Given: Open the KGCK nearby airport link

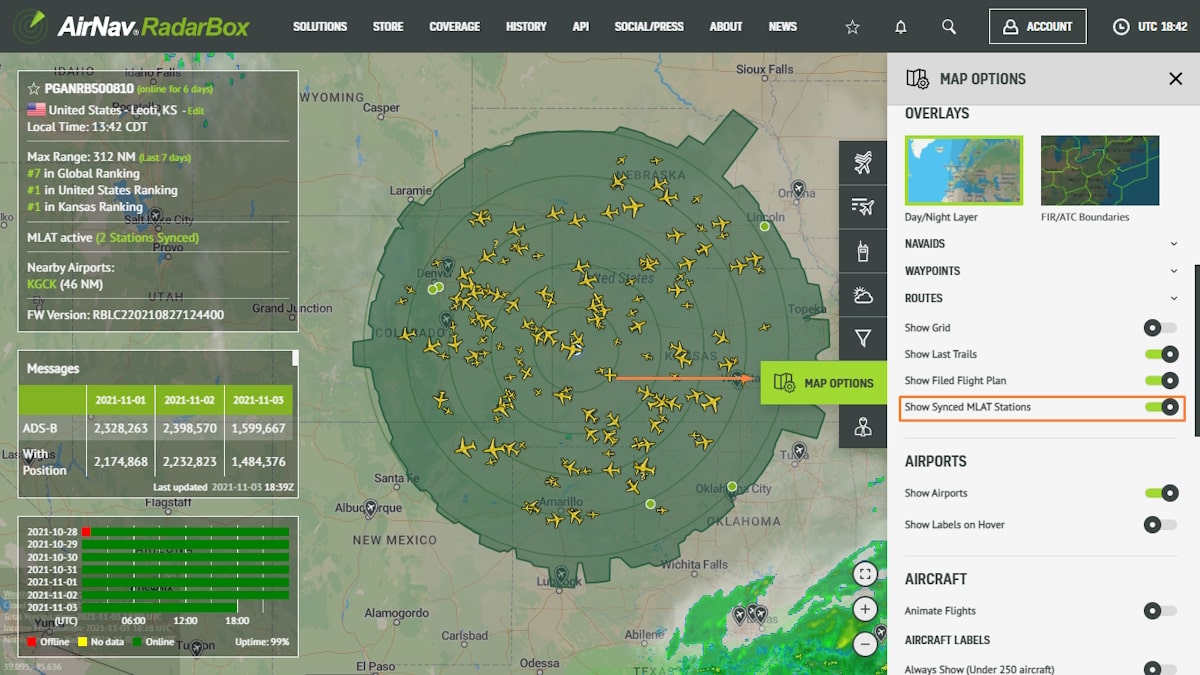Looking at the screenshot, I should pos(42,284).
